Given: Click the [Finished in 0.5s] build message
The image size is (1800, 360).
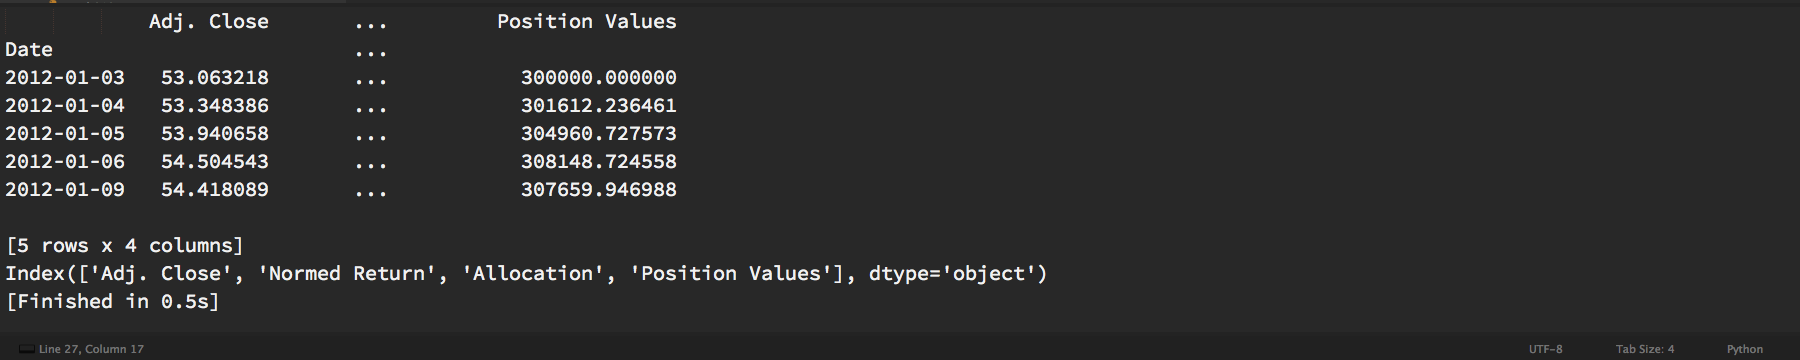Looking at the screenshot, I should coord(113,302).
